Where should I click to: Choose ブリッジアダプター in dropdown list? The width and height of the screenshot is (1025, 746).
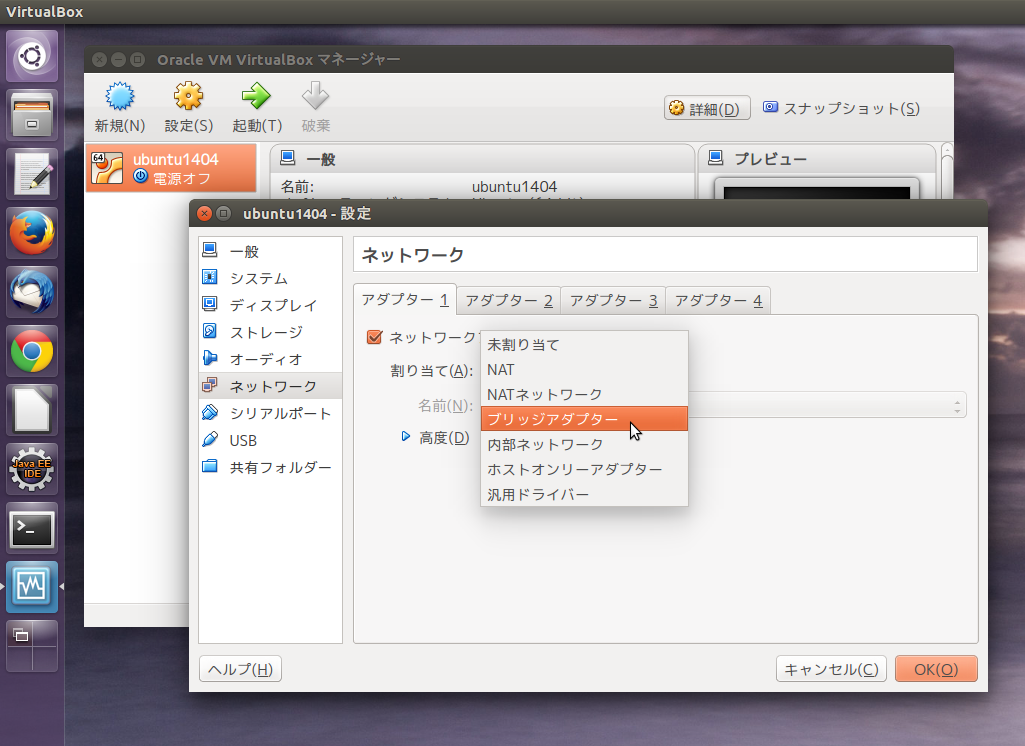pos(584,419)
